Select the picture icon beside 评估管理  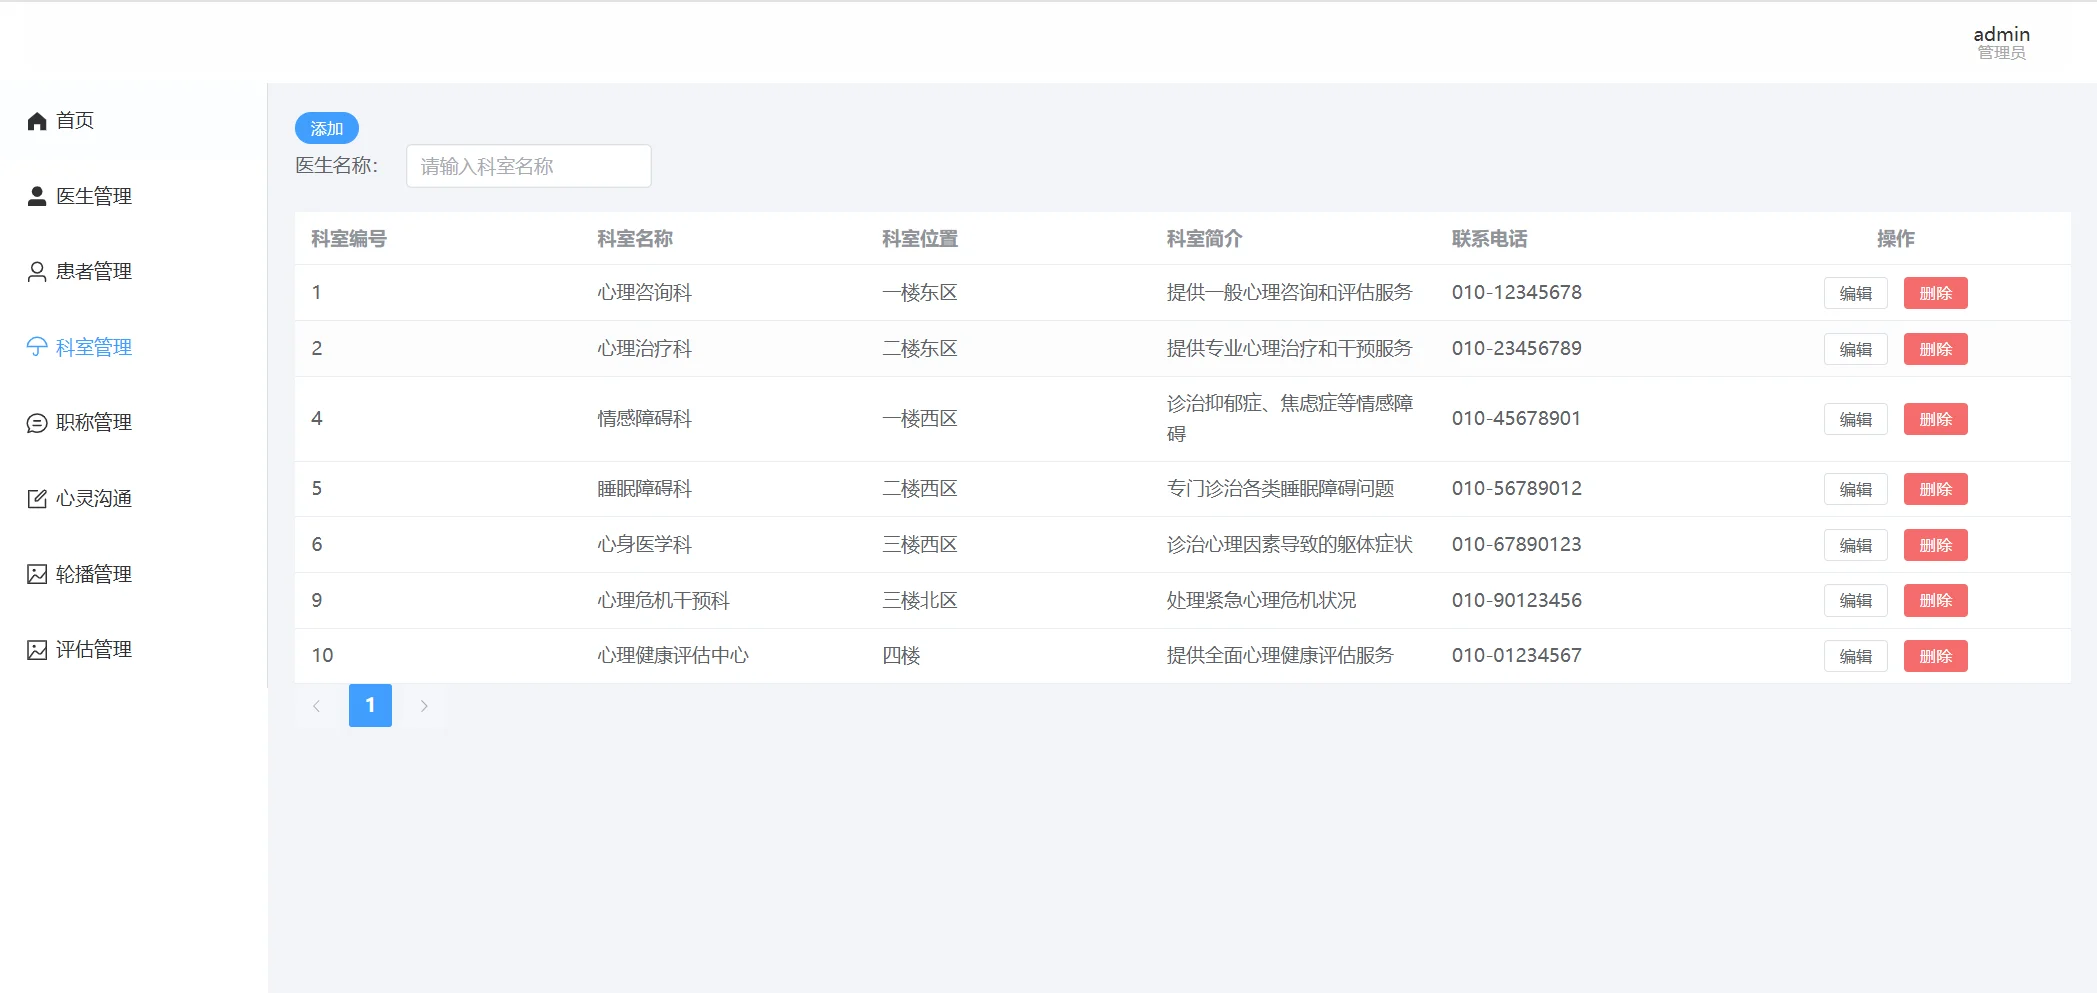coord(37,648)
